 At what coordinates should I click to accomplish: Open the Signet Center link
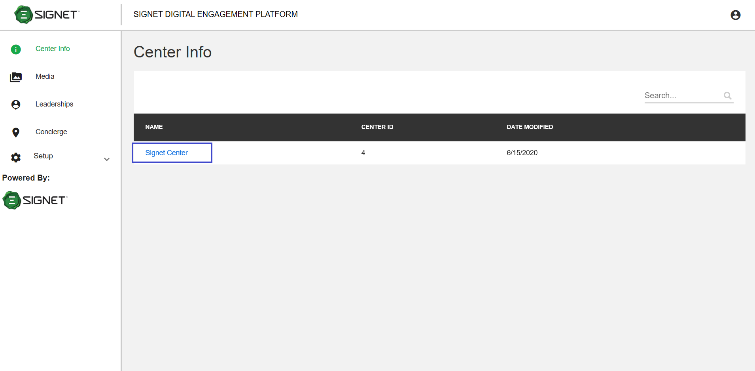167,153
